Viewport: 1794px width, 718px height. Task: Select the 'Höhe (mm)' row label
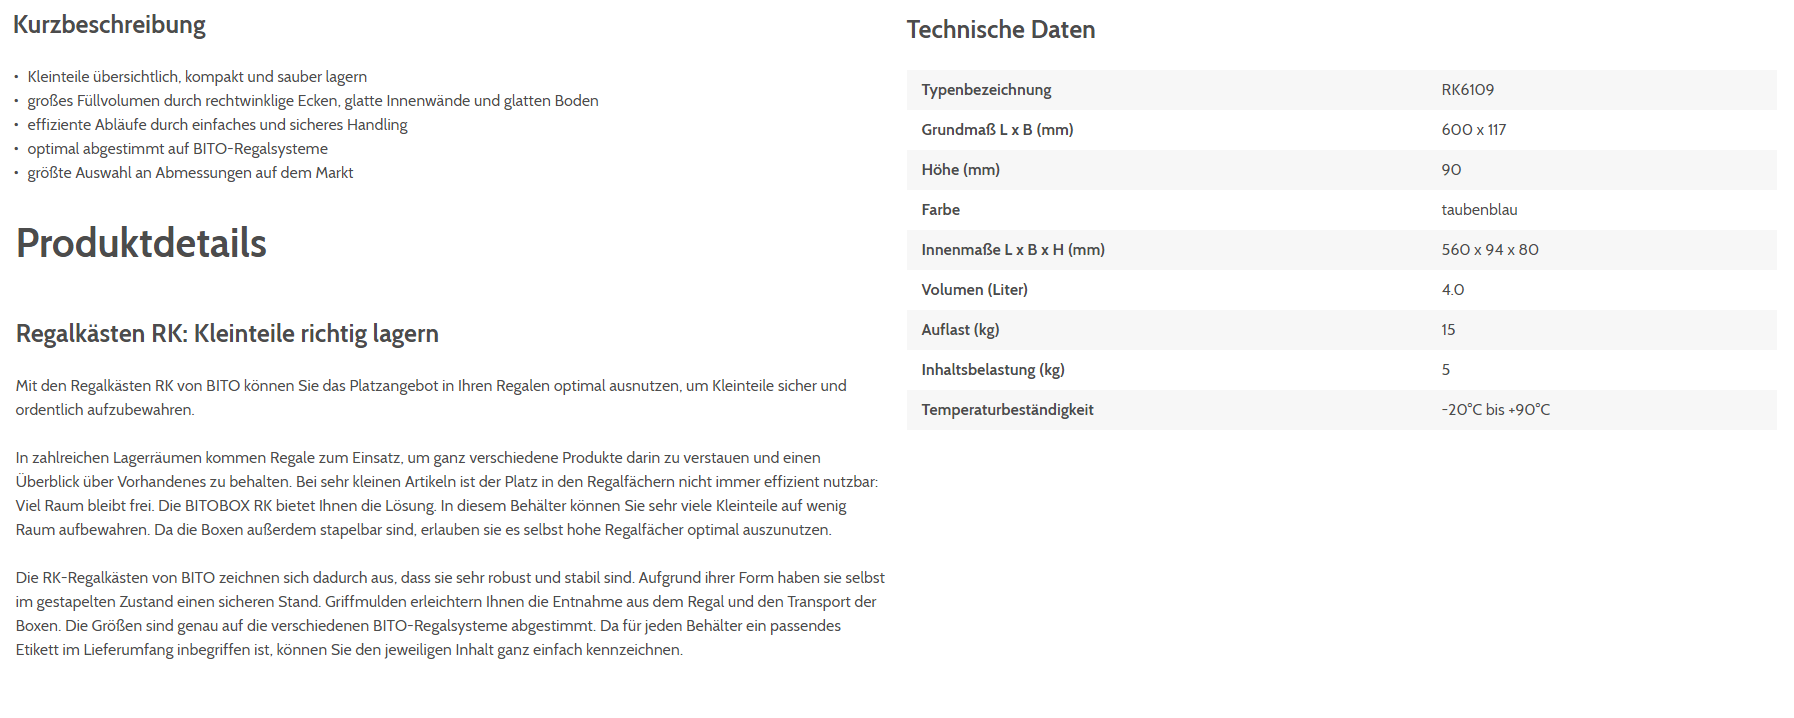click(960, 170)
